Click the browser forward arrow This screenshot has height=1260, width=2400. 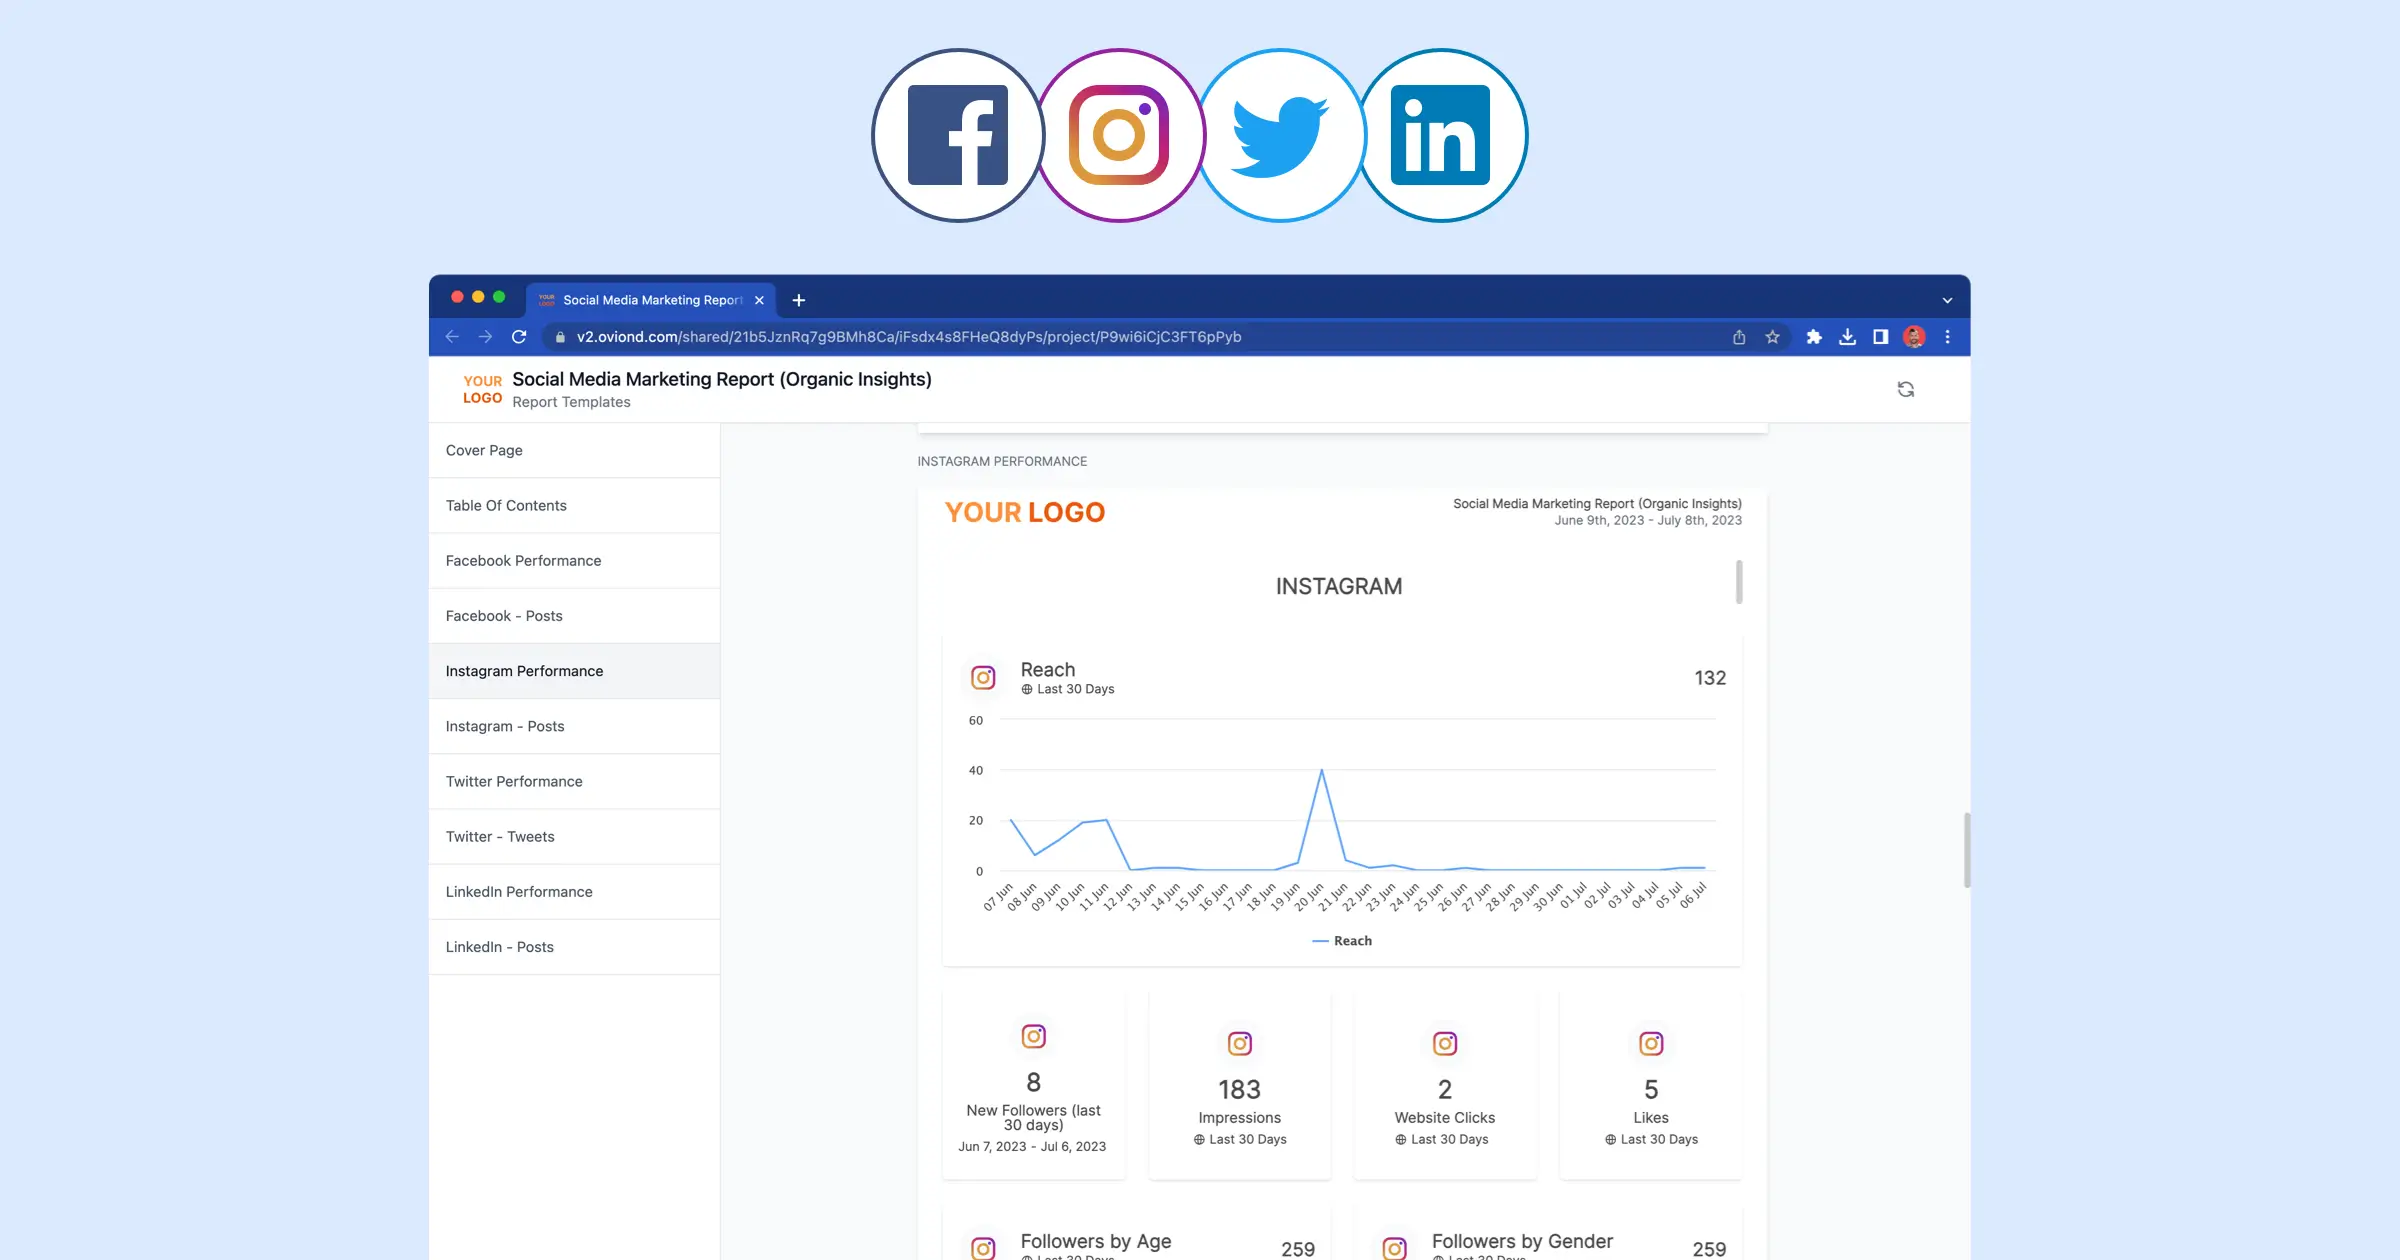[485, 337]
